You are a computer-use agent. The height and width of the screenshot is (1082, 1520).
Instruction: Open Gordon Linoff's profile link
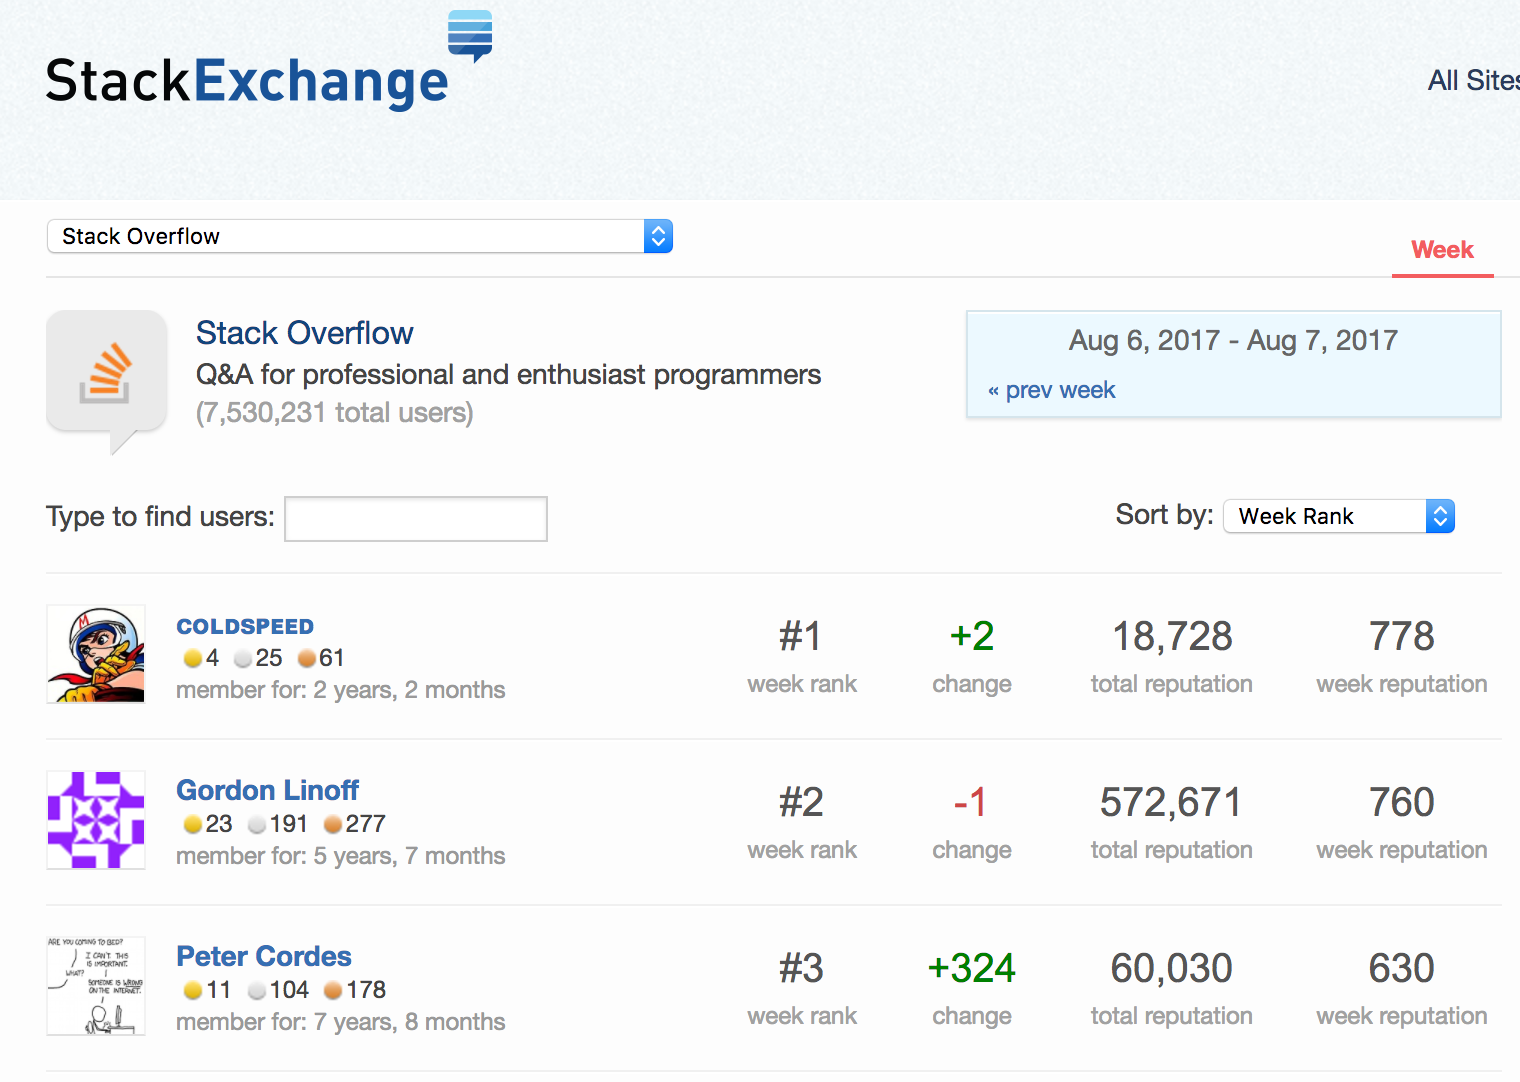pos(267,790)
